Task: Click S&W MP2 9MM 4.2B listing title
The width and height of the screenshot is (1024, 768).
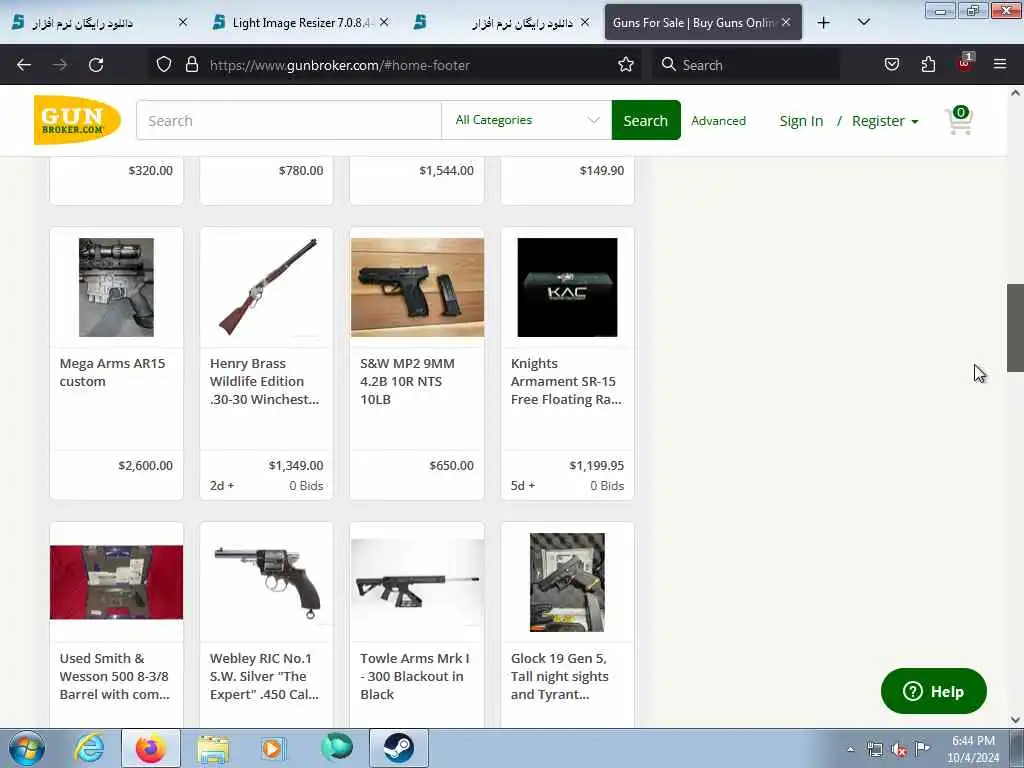Action: click(x=408, y=381)
